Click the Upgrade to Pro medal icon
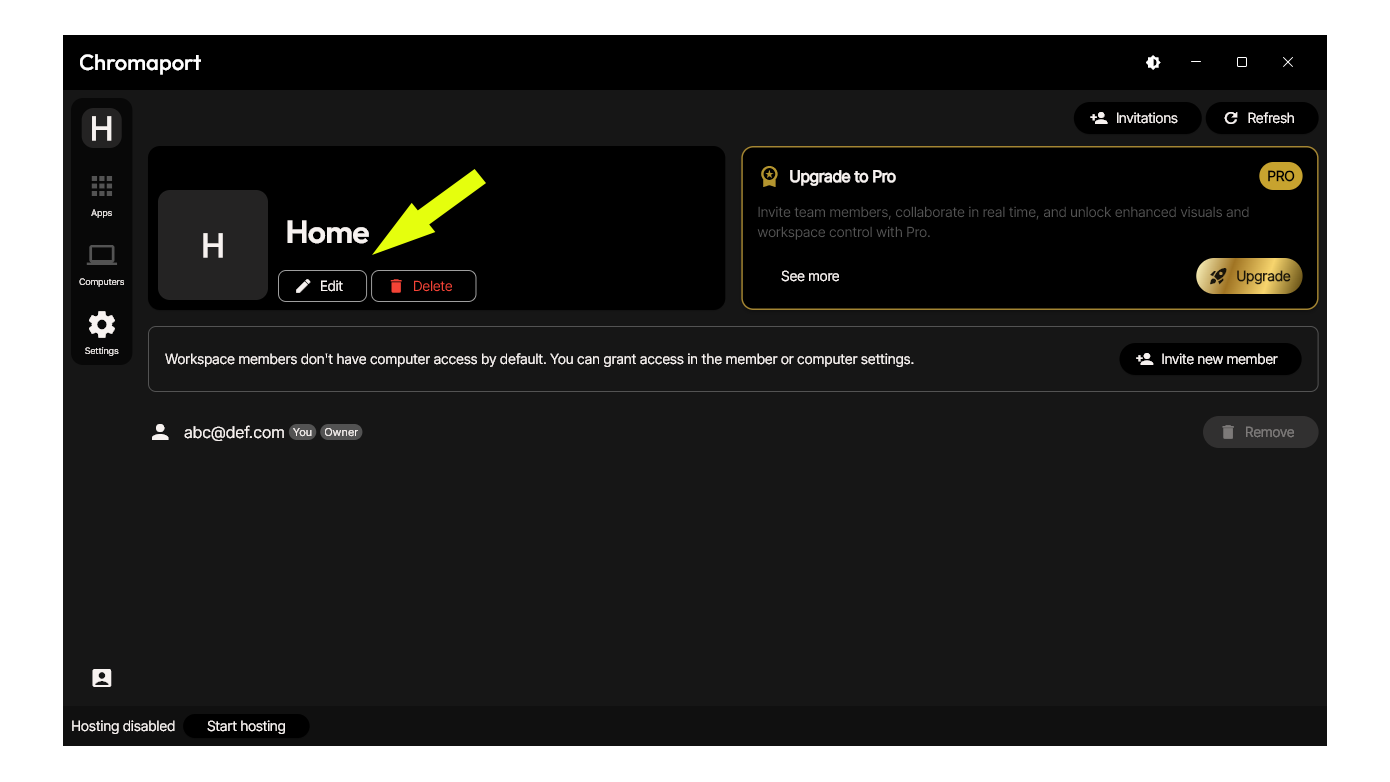The height and width of the screenshot is (782, 1390). [769, 177]
